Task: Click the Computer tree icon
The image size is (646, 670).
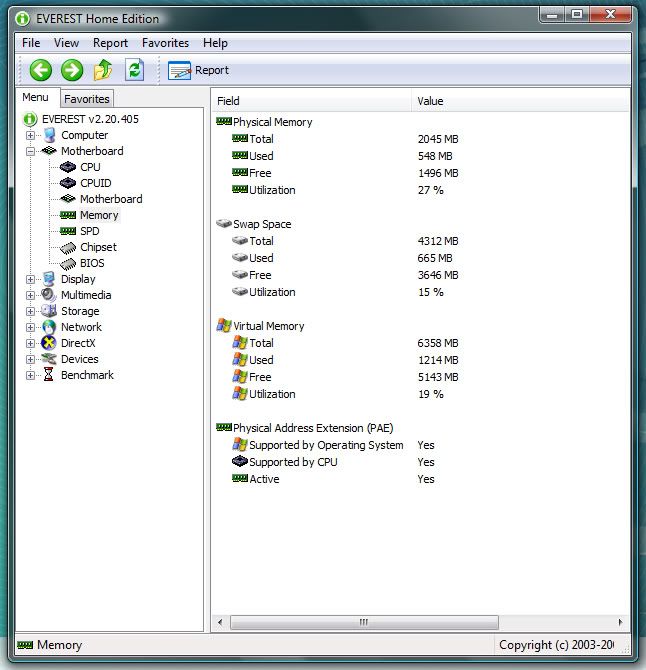Action: pyautogui.click(x=50, y=135)
